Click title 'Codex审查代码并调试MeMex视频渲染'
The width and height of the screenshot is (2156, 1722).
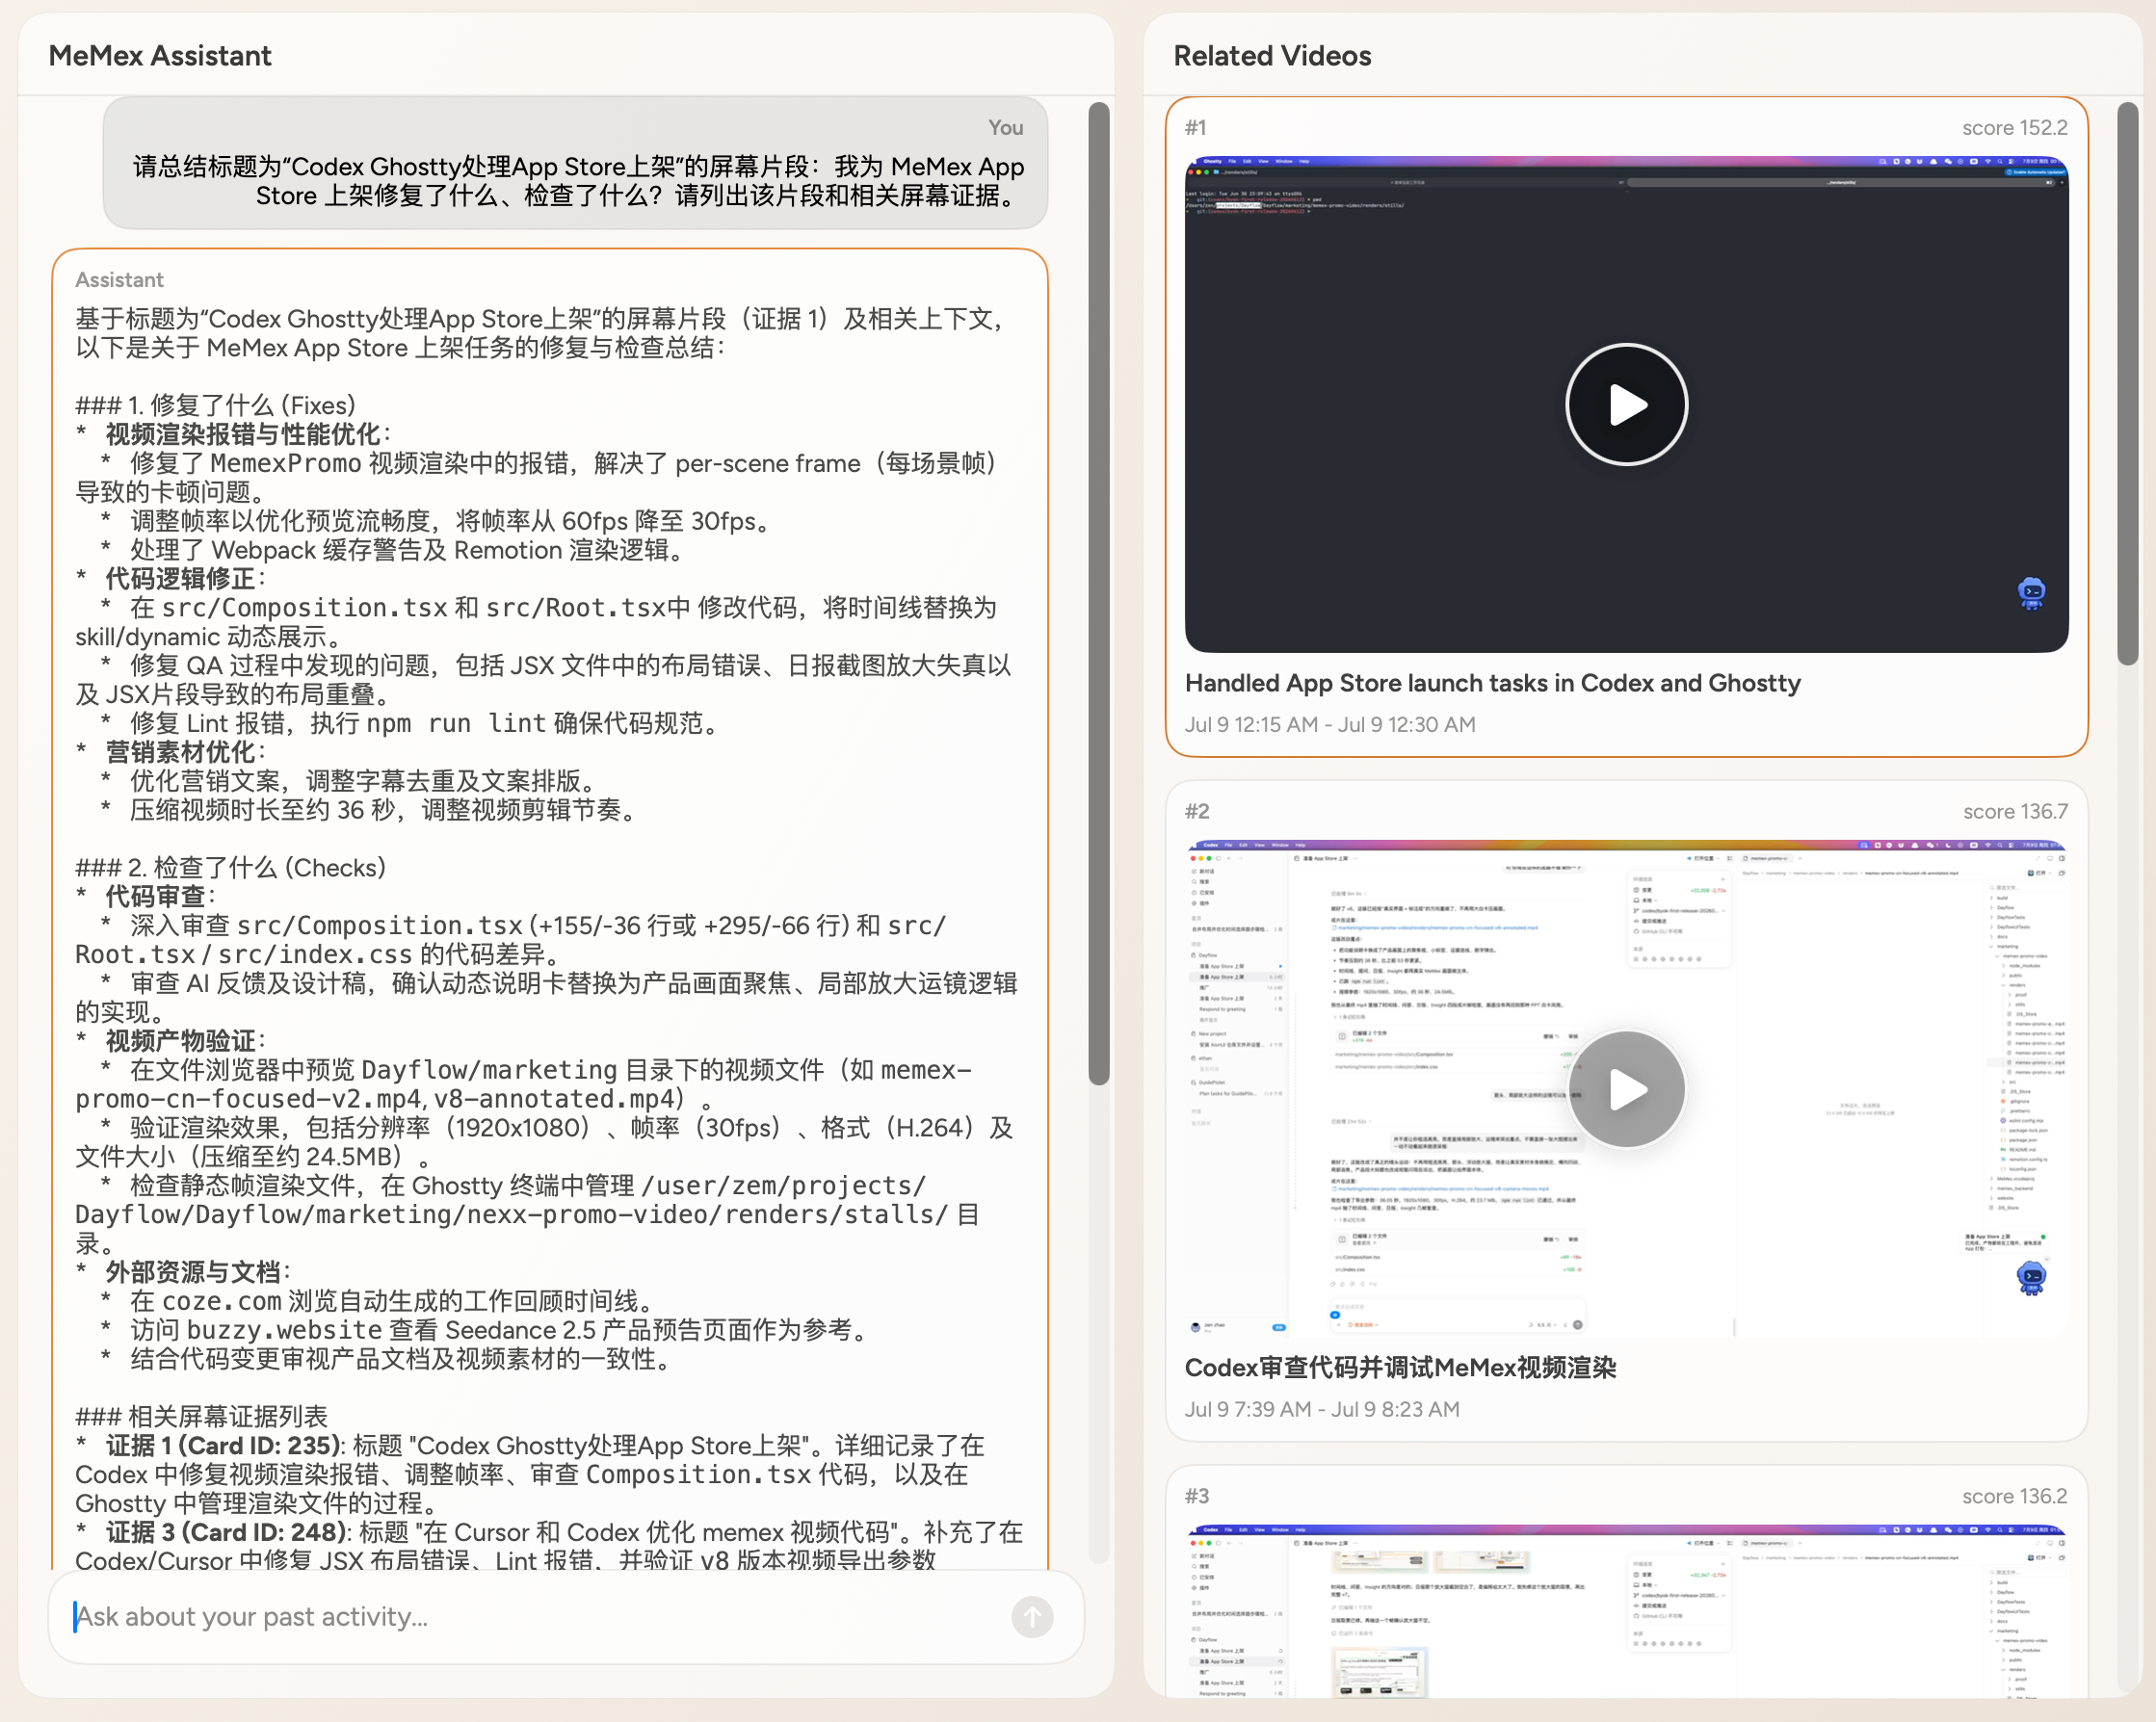(x=1400, y=1367)
